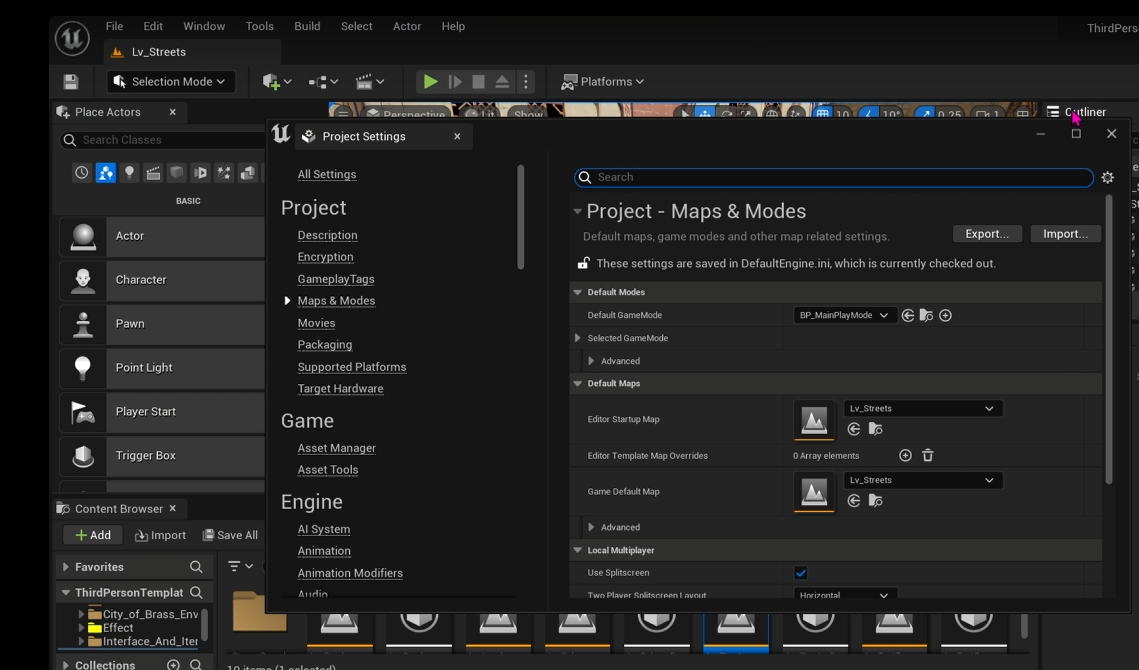Select the Basic actors category icon
This screenshot has width=1139, height=670.
pos(105,172)
